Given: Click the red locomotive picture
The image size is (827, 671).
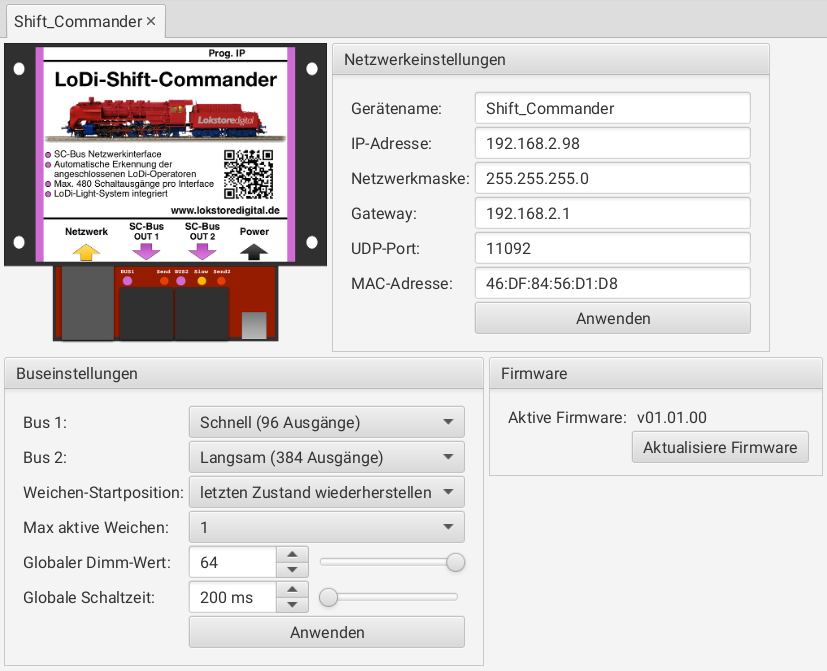Looking at the screenshot, I should point(166,119).
